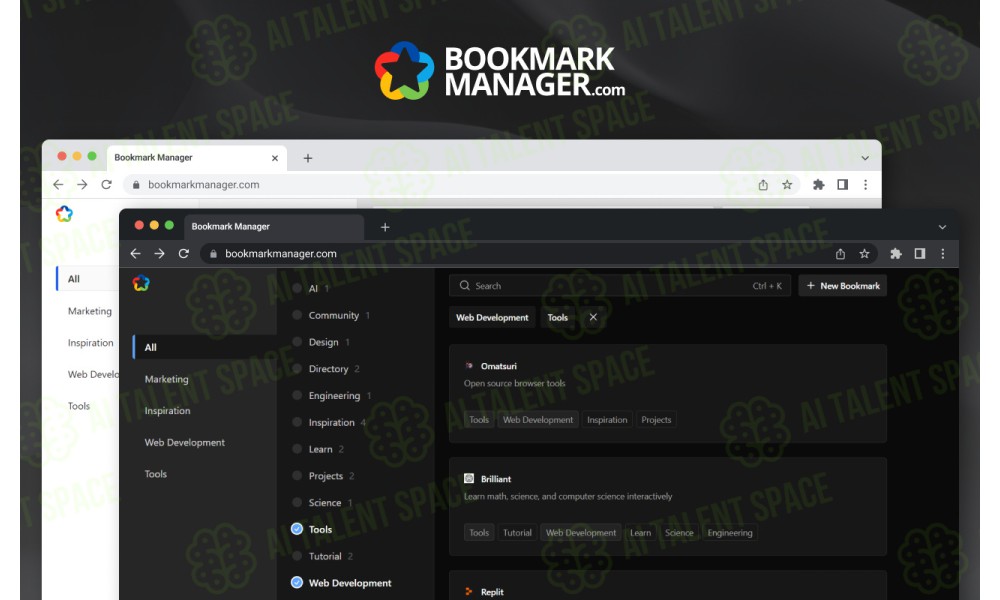Open Tools collection in dark window sidebar
This screenshot has width=1000, height=600.
[156, 474]
